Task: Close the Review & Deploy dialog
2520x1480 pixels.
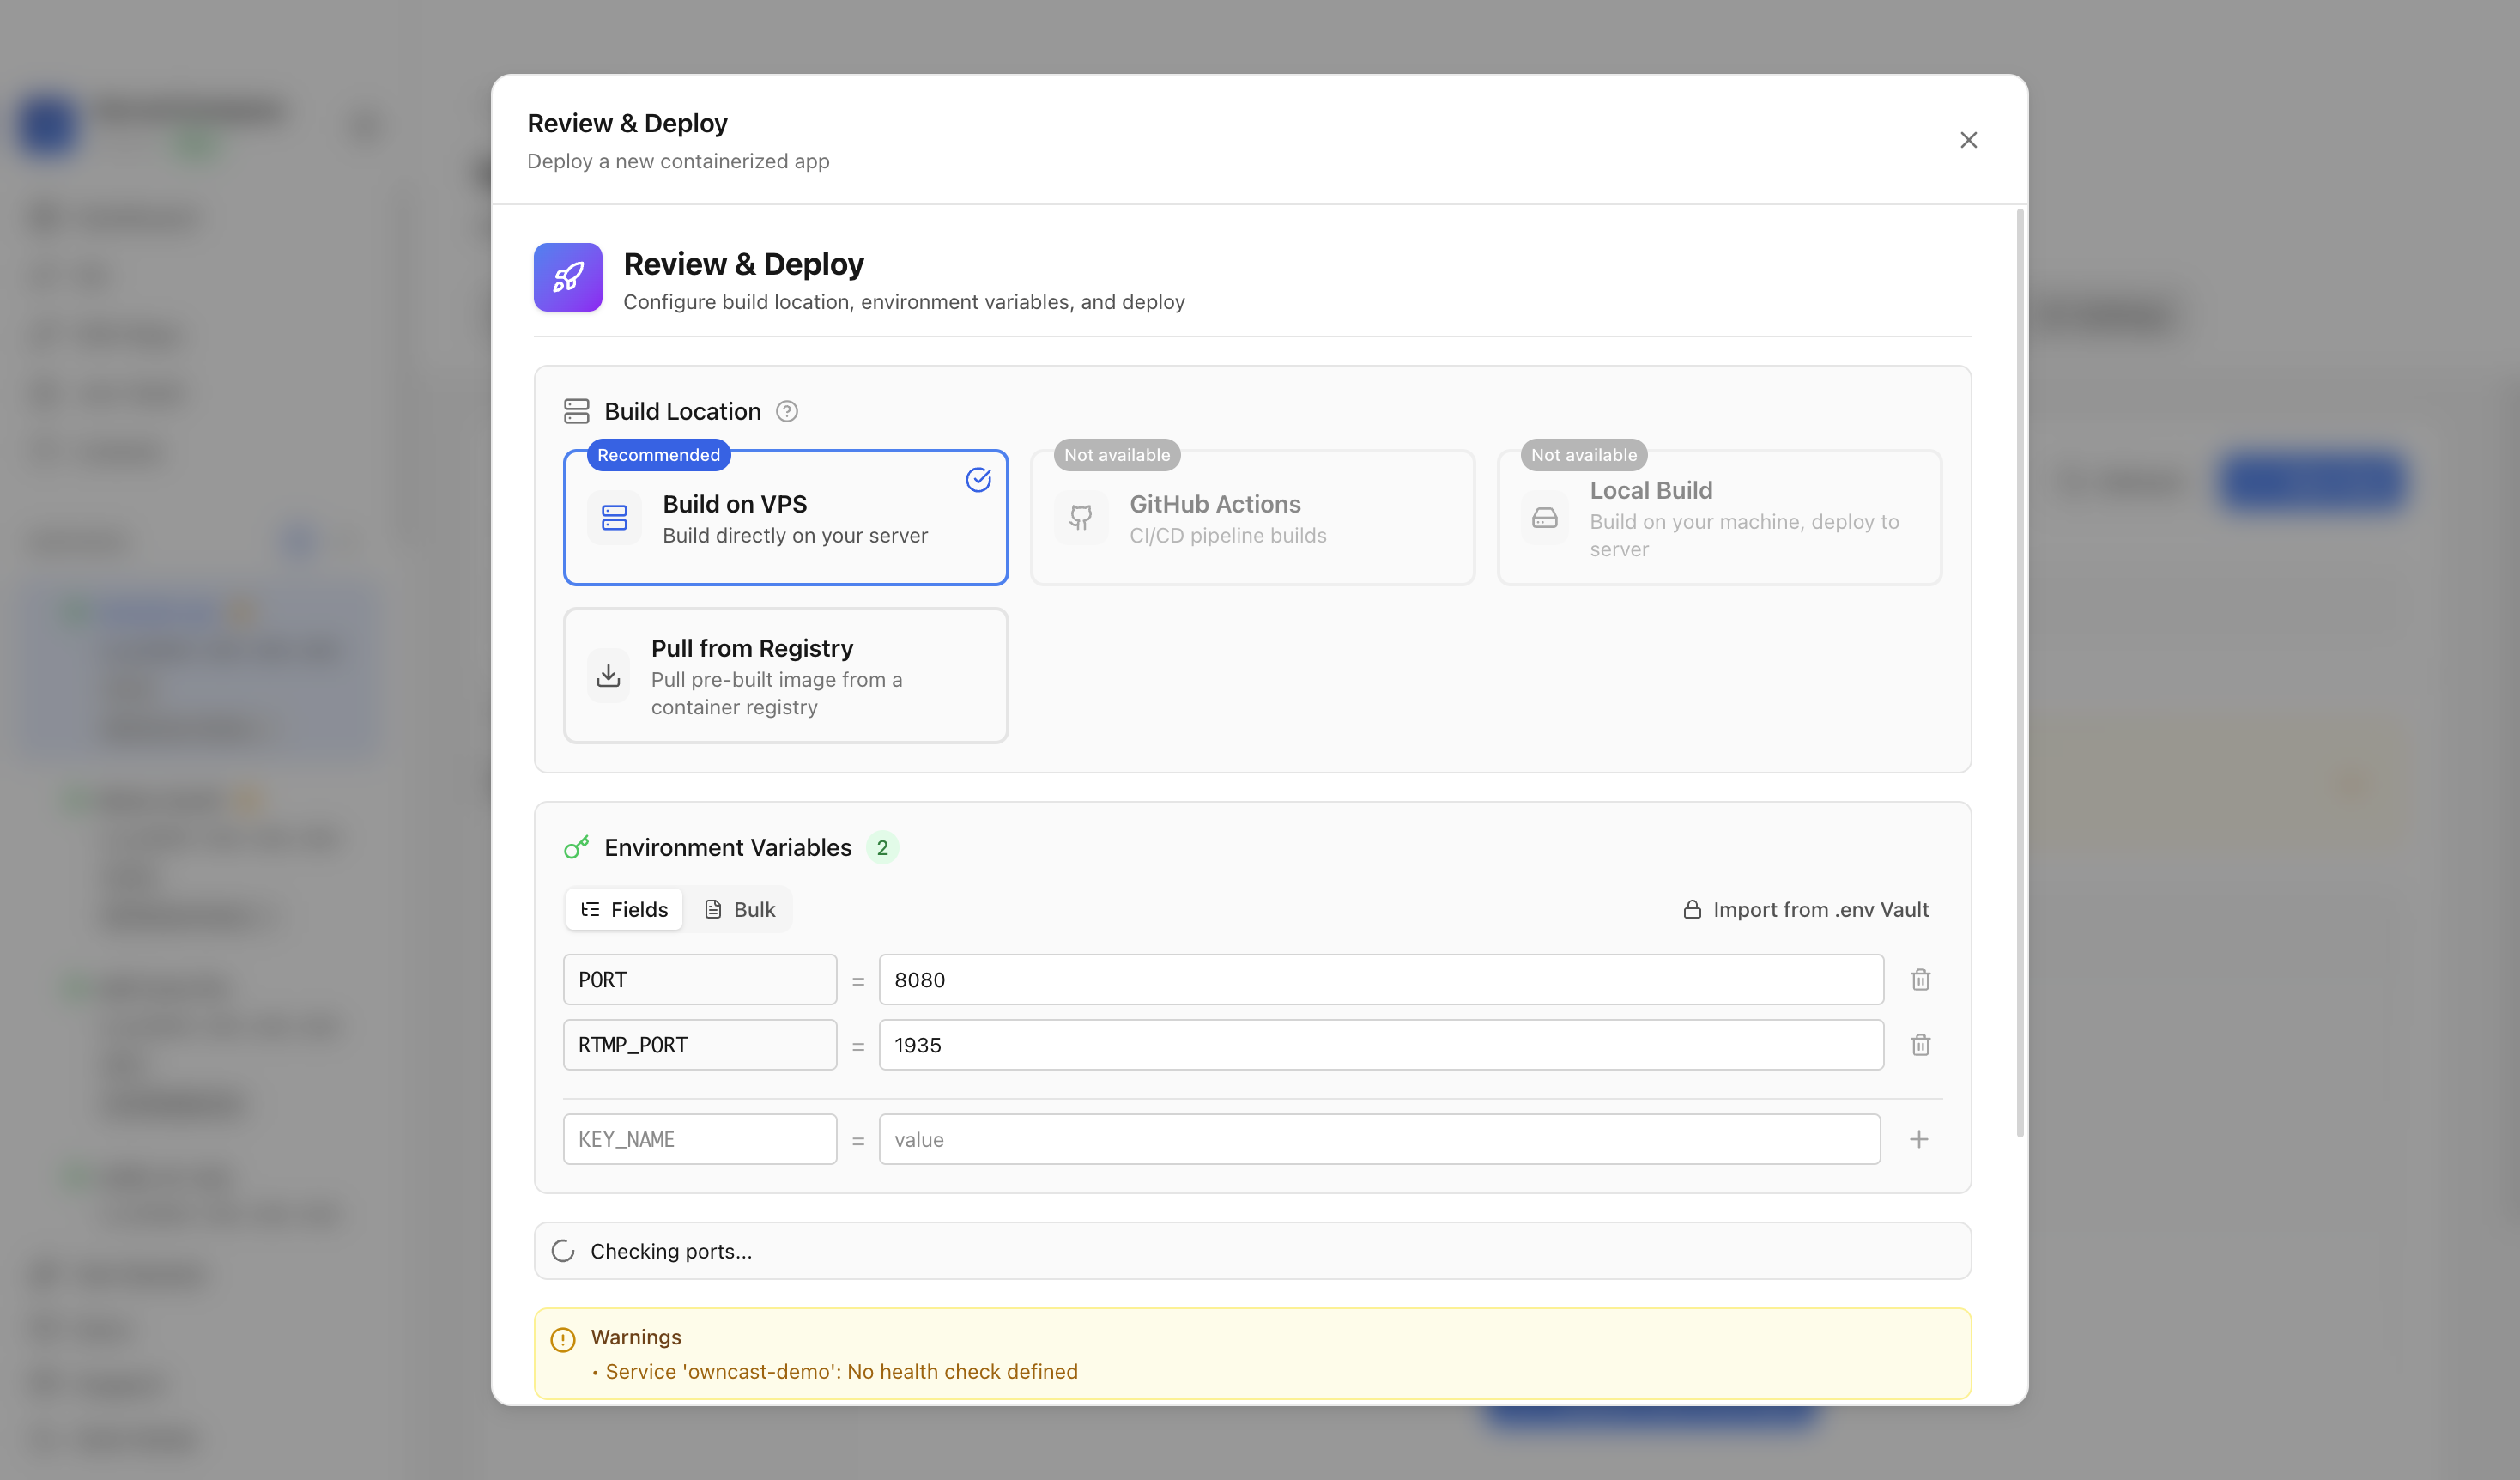Action: [x=1968, y=140]
